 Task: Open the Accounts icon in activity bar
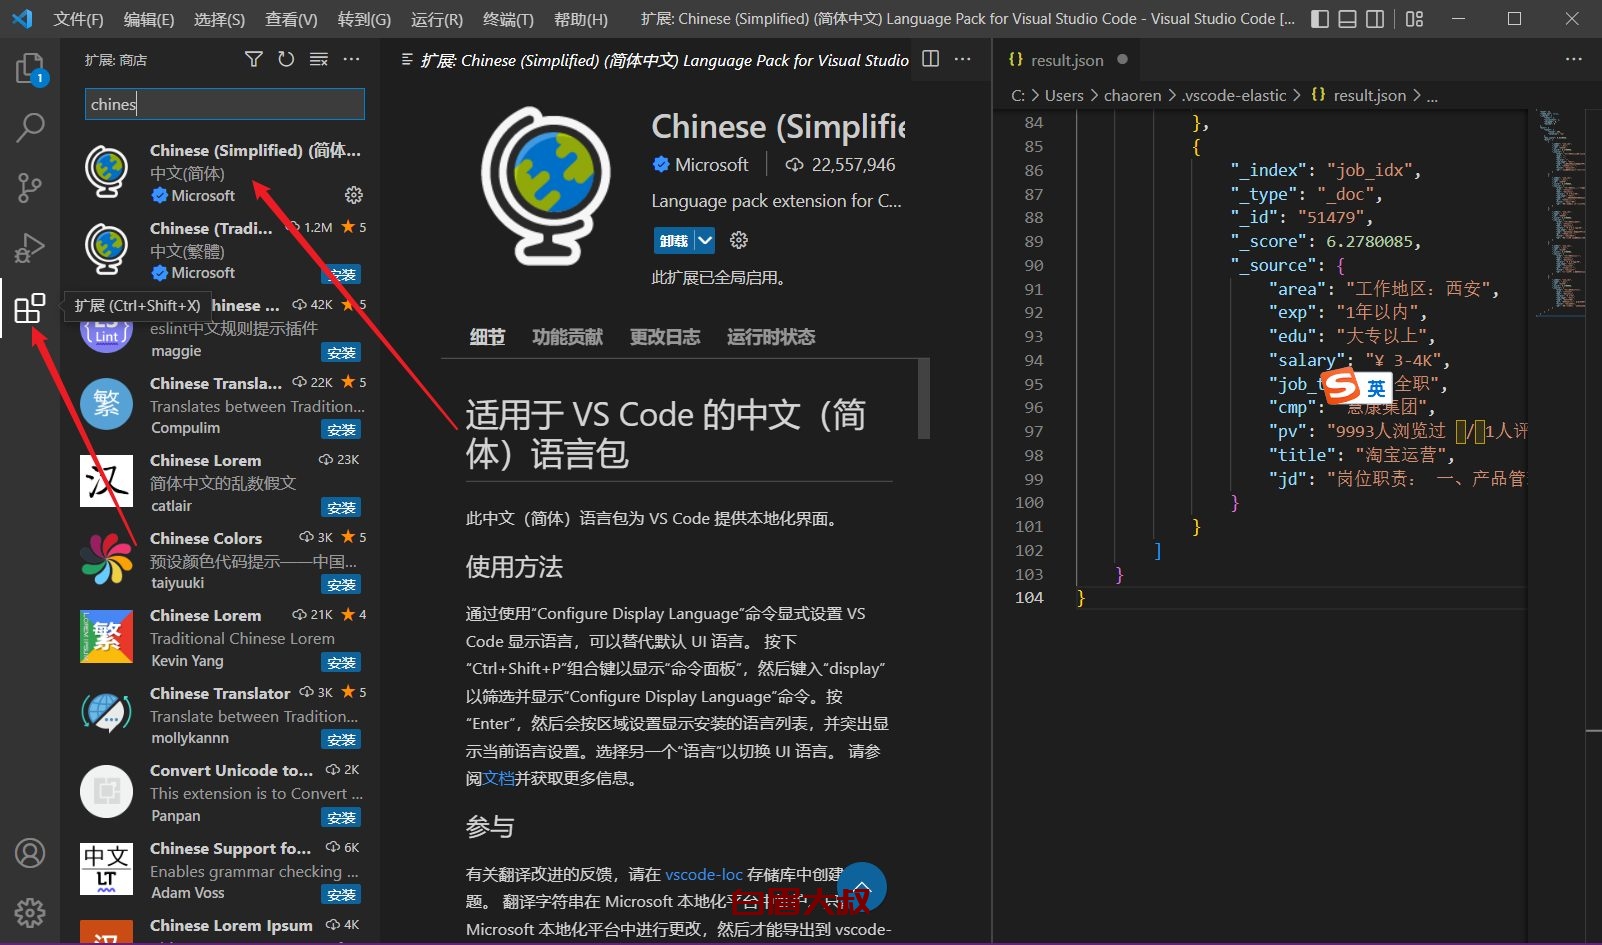[30, 853]
